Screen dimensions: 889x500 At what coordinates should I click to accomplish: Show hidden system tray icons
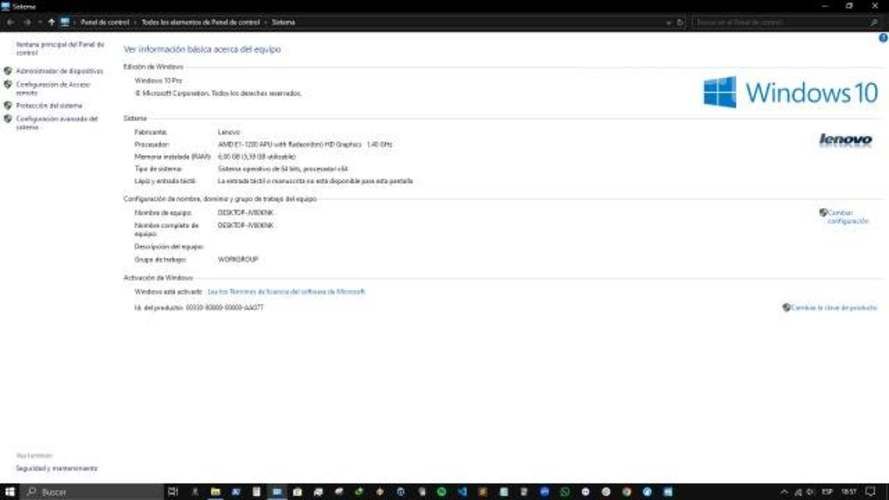[784, 492]
